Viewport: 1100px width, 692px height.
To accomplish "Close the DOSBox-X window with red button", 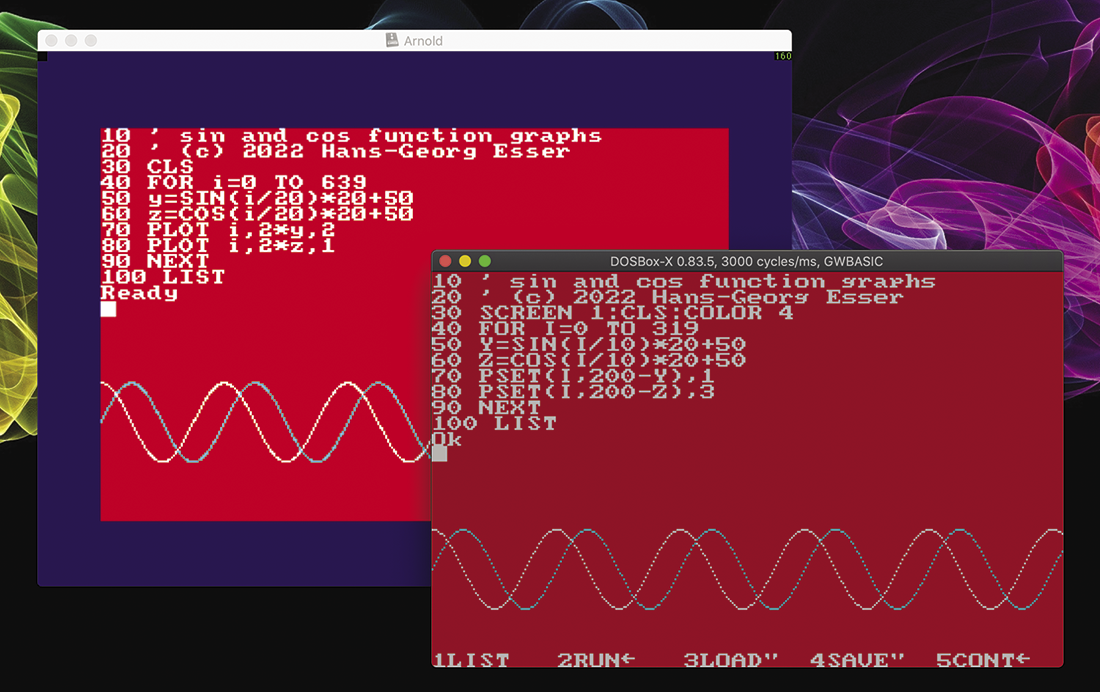I will coord(446,261).
